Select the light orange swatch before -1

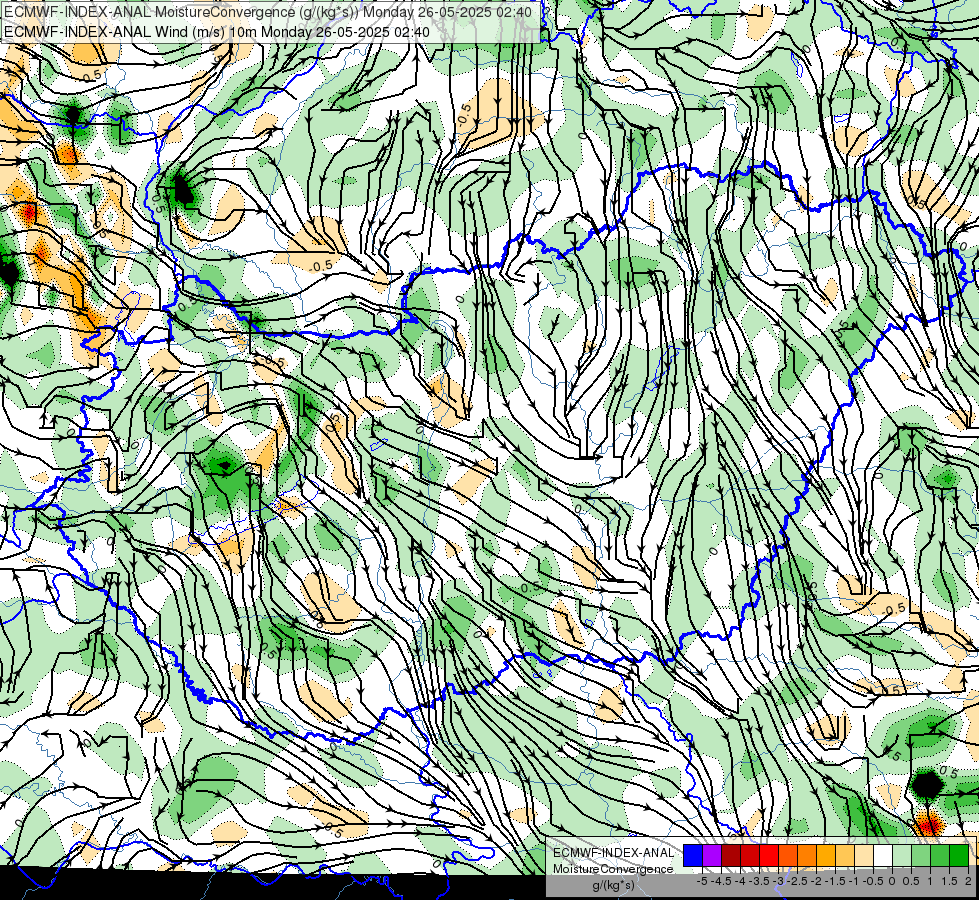point(845,856)
